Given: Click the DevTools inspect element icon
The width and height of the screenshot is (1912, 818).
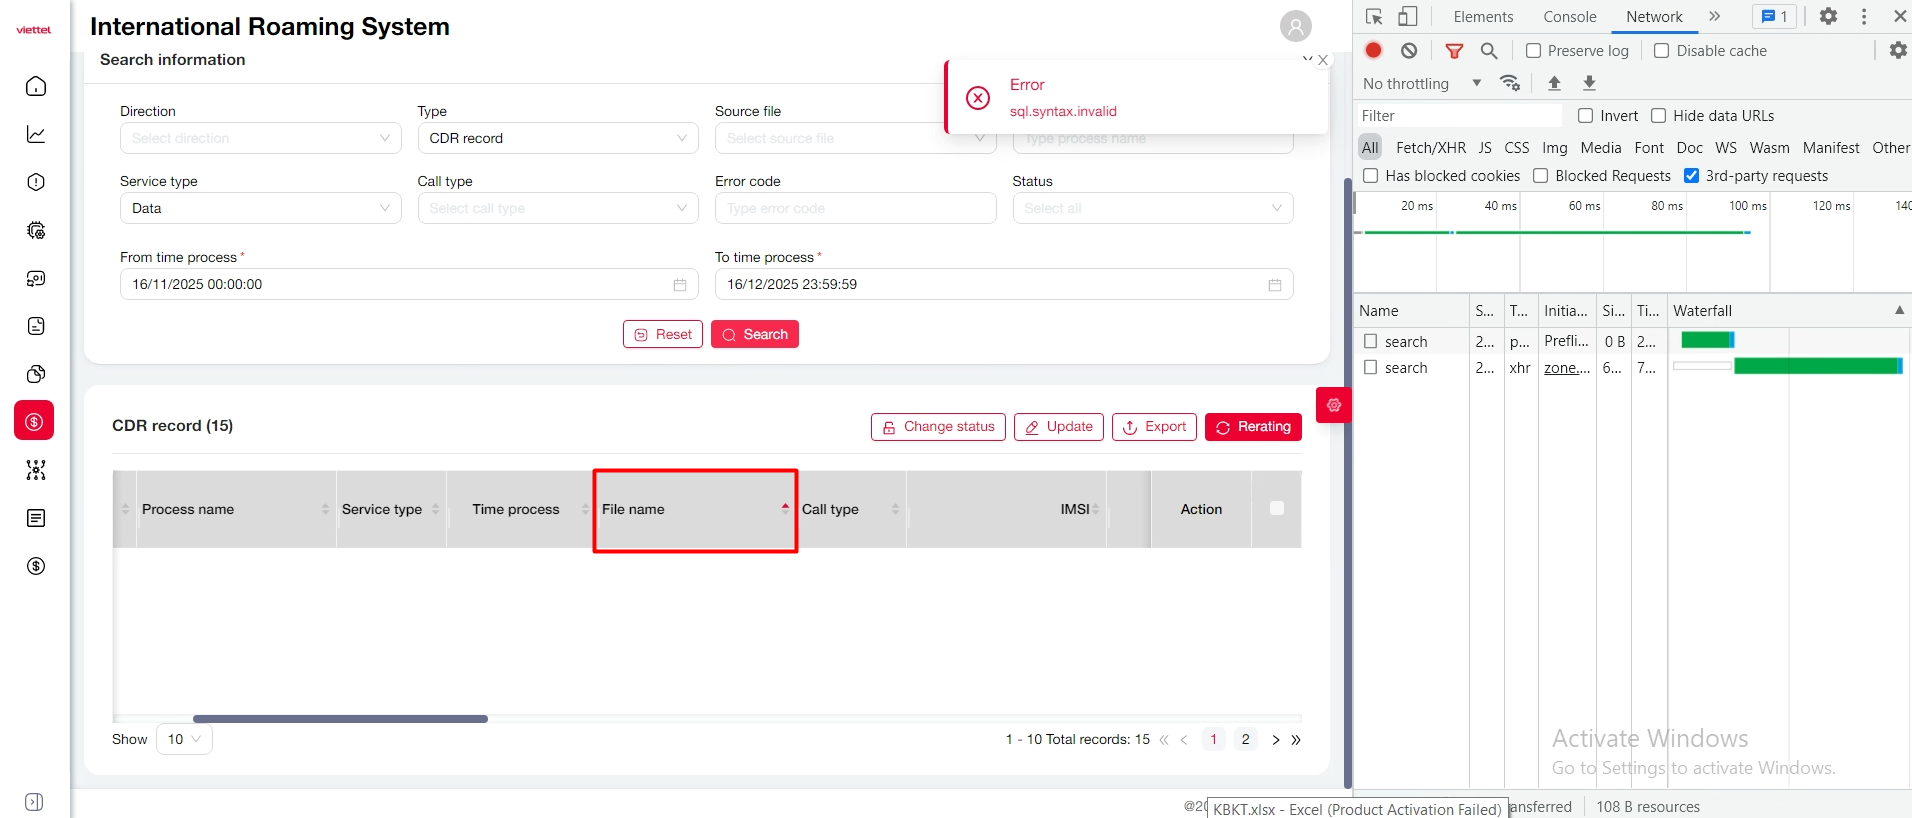Looking at the screenshot, I should point(1374,17).
